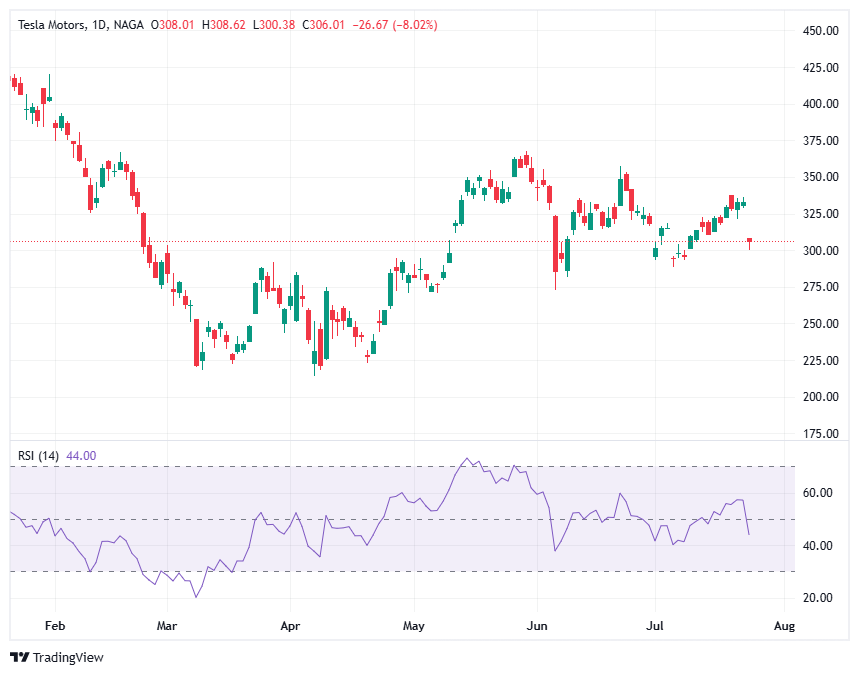This screenshot has width=859, height=675.
Task: Click the close price C306.01 value
Action: pos(324,24)
